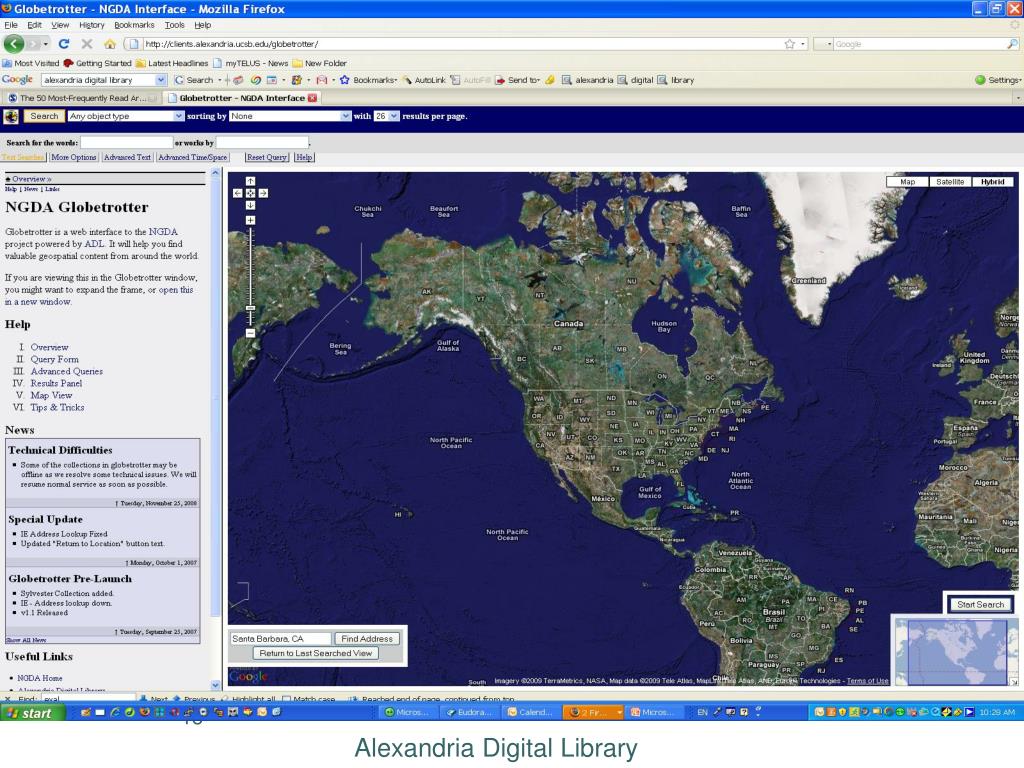This screenshot has width=1024, height=768.
Task: Open the results per page dropdown
Action: [x=386, y=116]
